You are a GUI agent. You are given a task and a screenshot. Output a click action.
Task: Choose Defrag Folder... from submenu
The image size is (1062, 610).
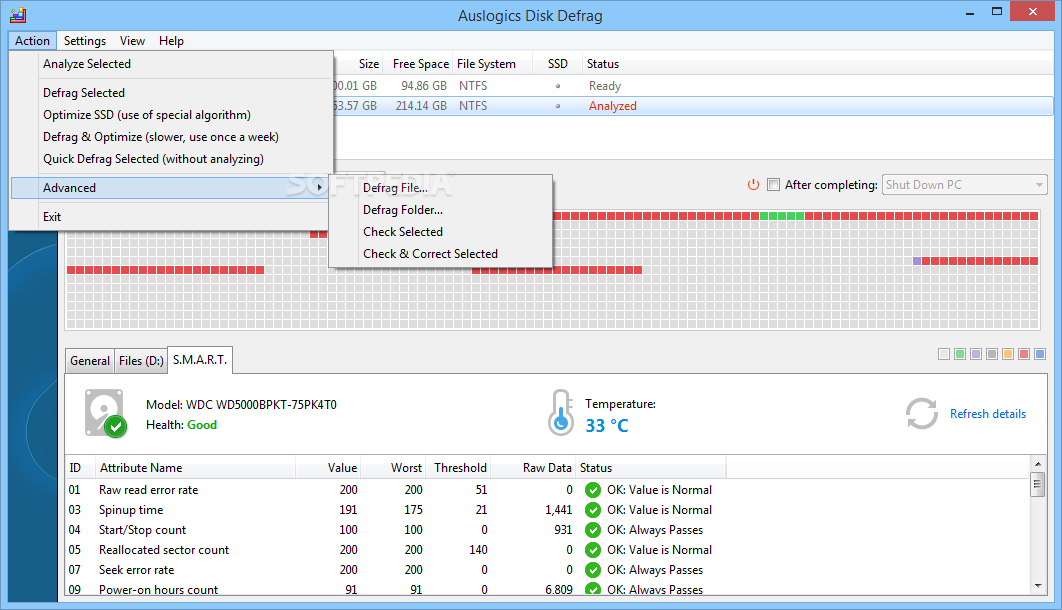pyautogui.click(x=403, y=210)
